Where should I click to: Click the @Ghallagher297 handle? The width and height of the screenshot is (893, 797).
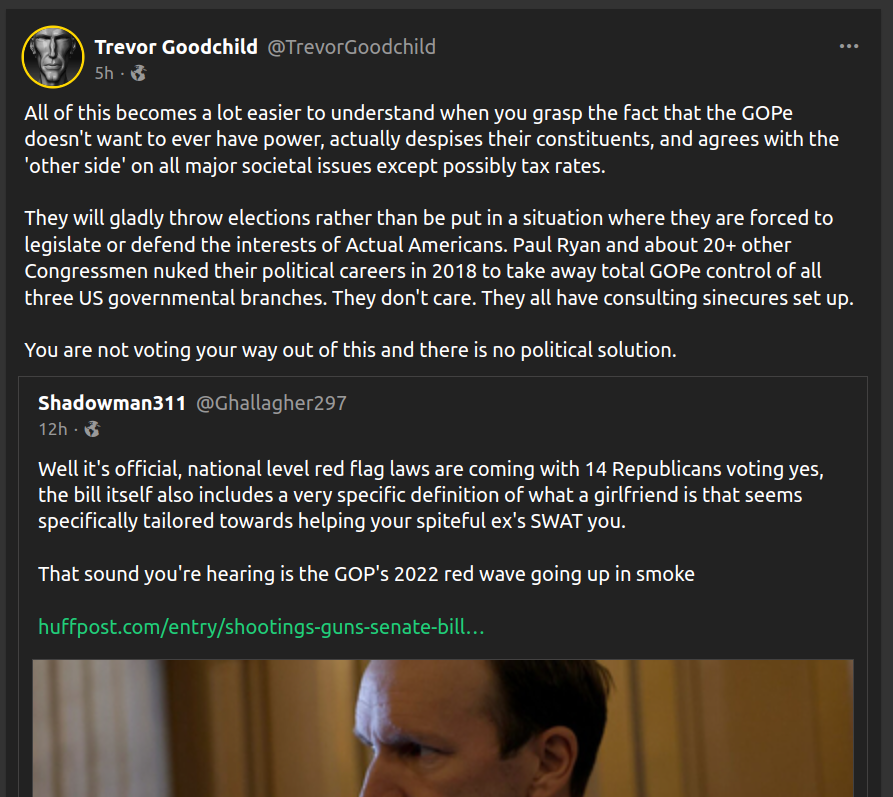pos(271,403)
